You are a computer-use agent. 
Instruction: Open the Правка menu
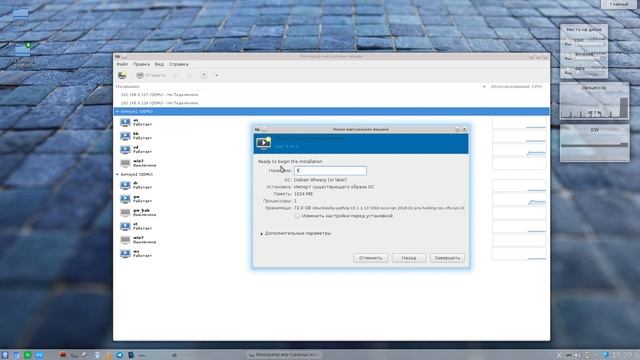(141, 64)
